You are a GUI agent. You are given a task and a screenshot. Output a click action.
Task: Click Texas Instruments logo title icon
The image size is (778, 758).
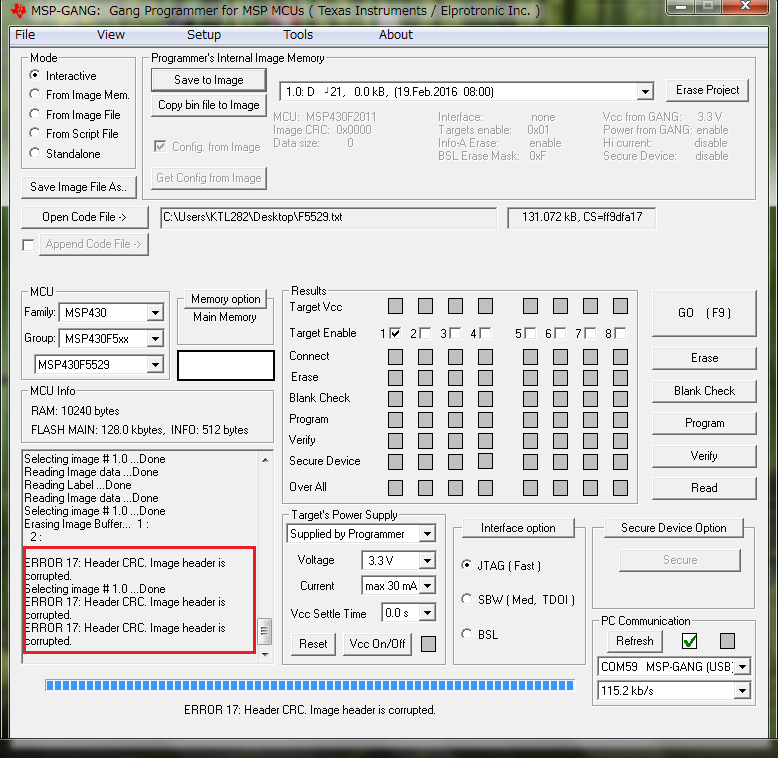[x=18, y=10]
